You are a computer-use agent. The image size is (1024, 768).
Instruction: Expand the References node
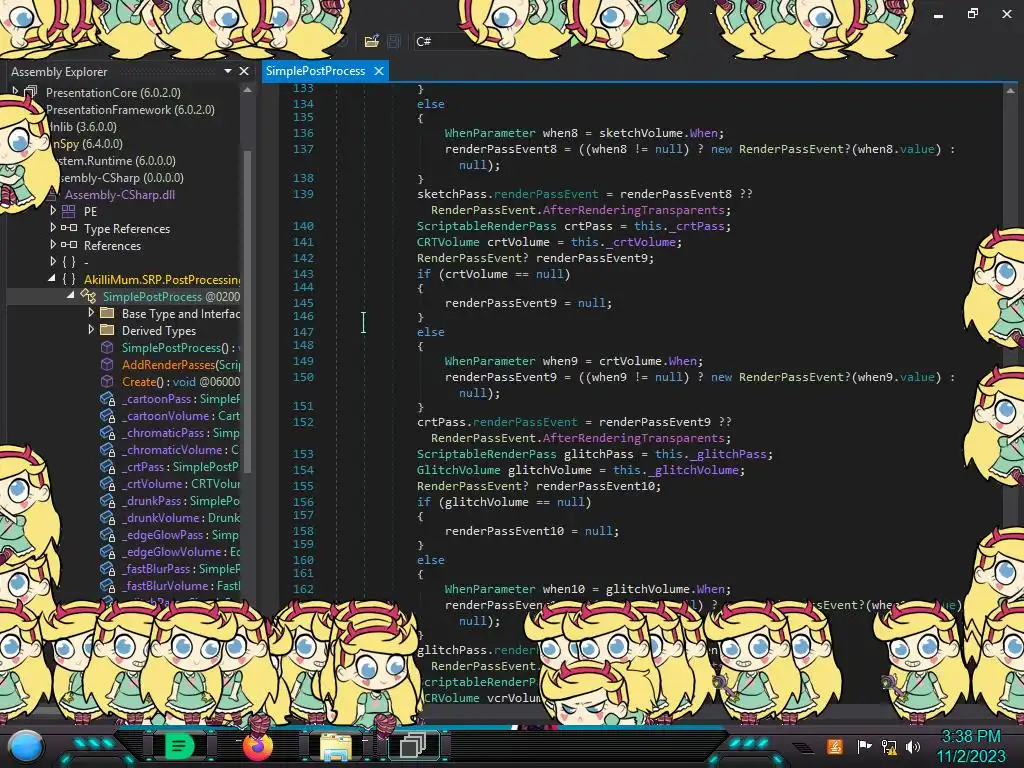point(53,244)
